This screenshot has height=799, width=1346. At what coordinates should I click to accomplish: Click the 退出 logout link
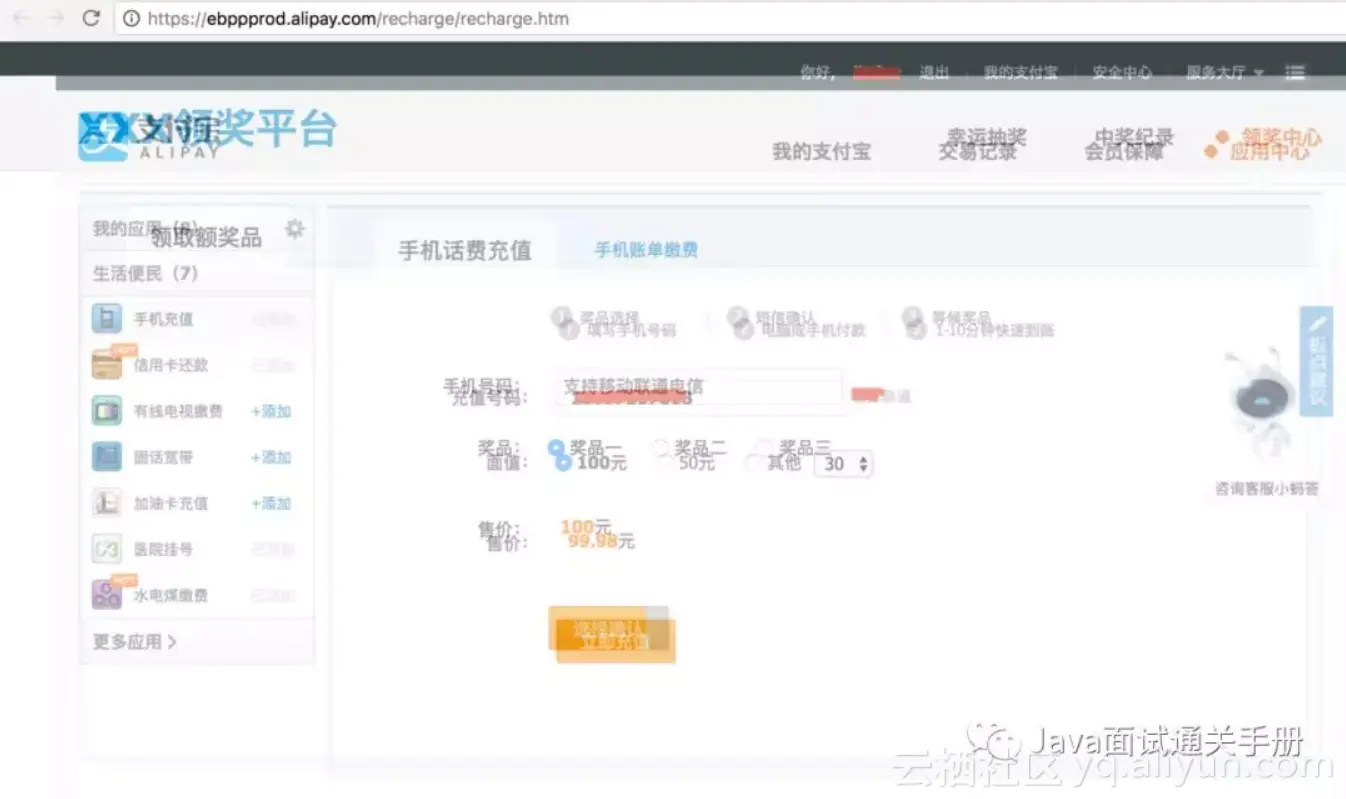pos(934,73)
